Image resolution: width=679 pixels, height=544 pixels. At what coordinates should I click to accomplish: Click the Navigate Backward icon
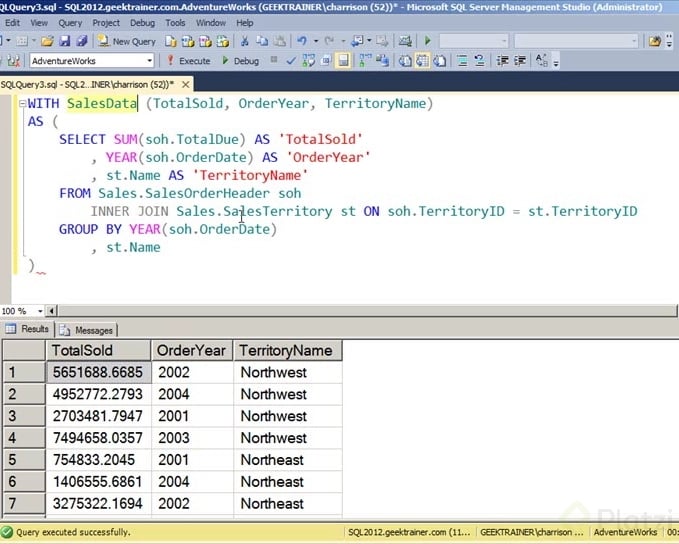click(x=357, y=41)
